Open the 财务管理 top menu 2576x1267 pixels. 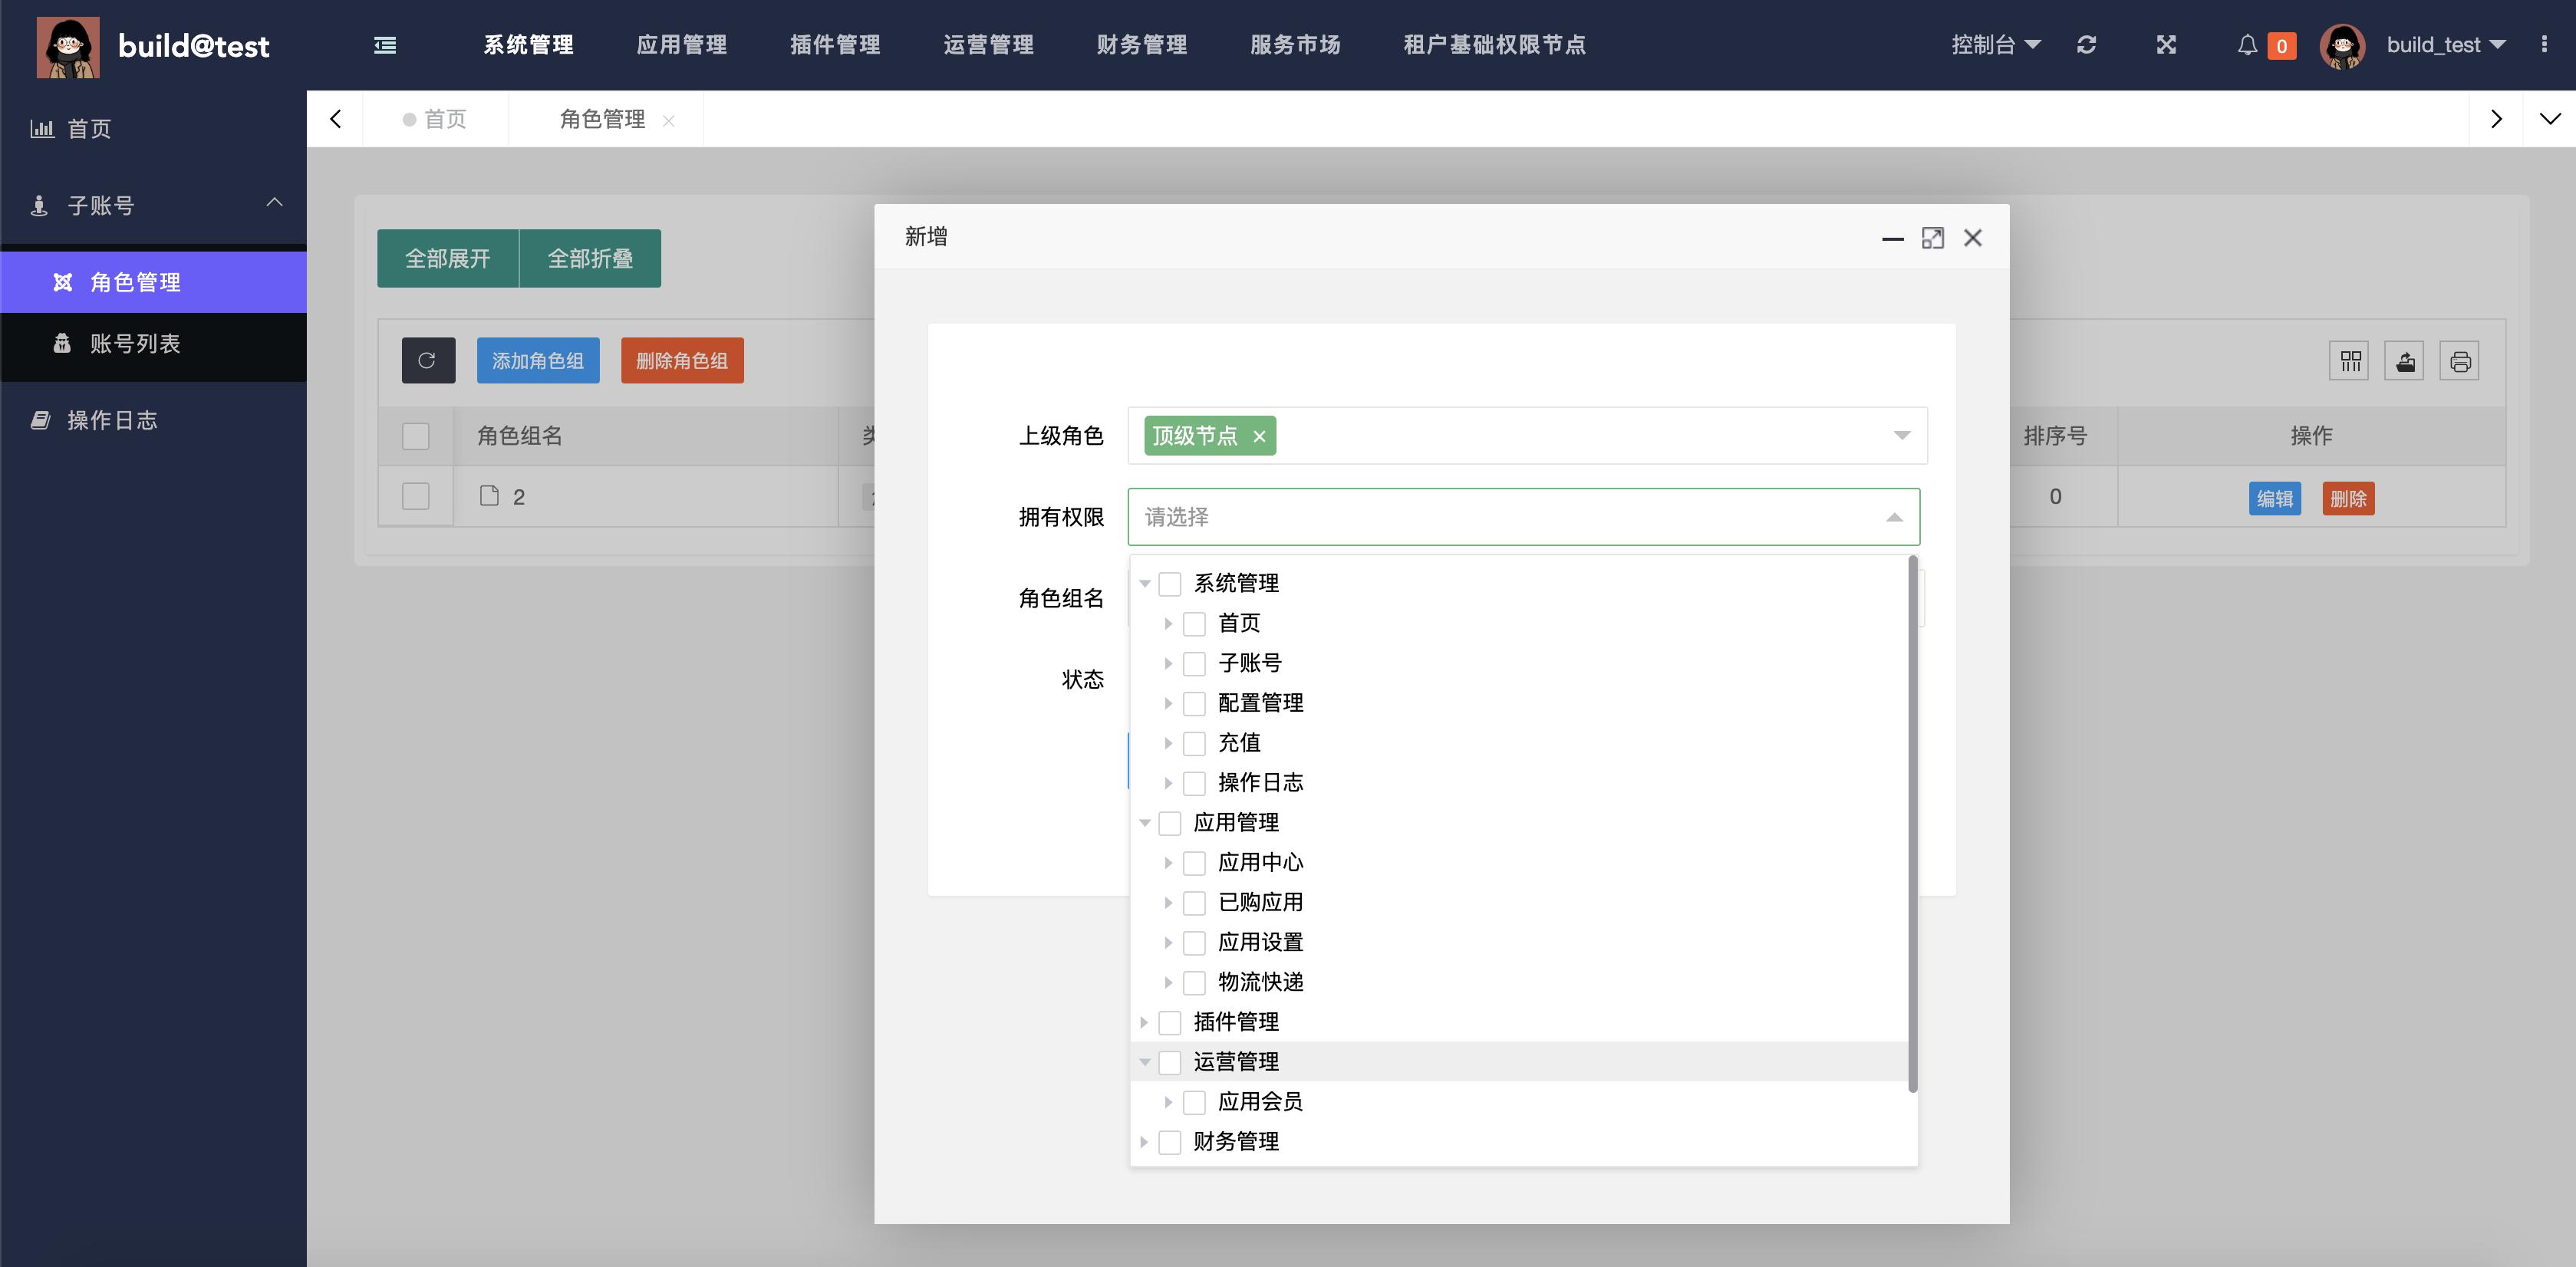pyautogui.click(x=1142, y=45)
